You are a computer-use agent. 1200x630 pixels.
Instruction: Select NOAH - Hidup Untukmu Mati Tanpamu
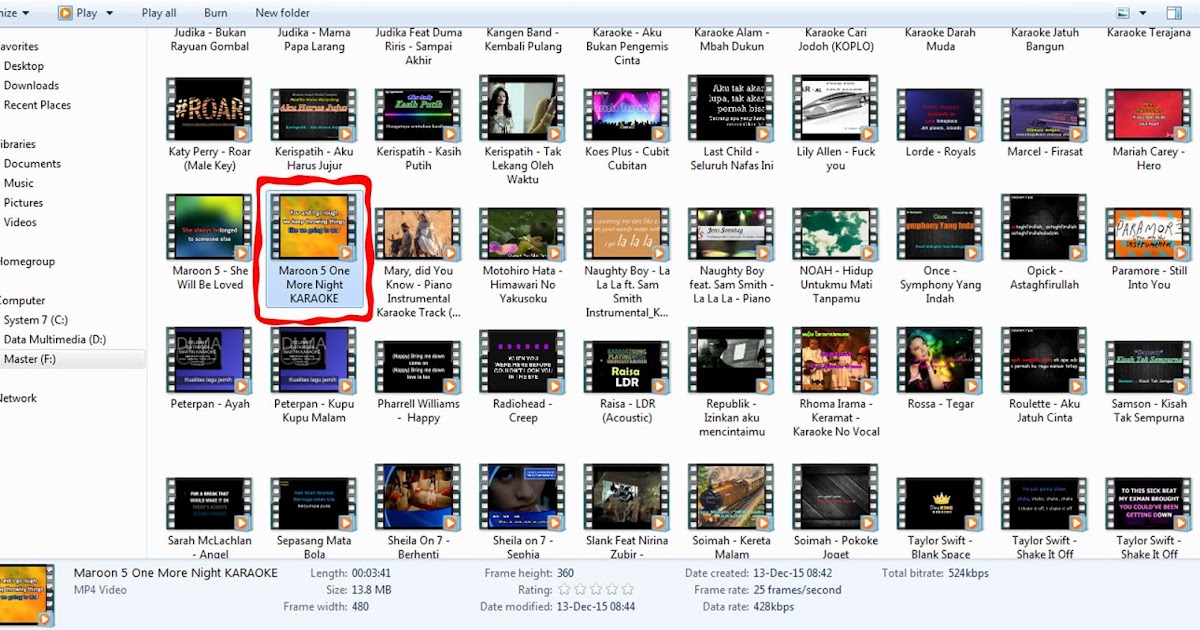[835, 256]
